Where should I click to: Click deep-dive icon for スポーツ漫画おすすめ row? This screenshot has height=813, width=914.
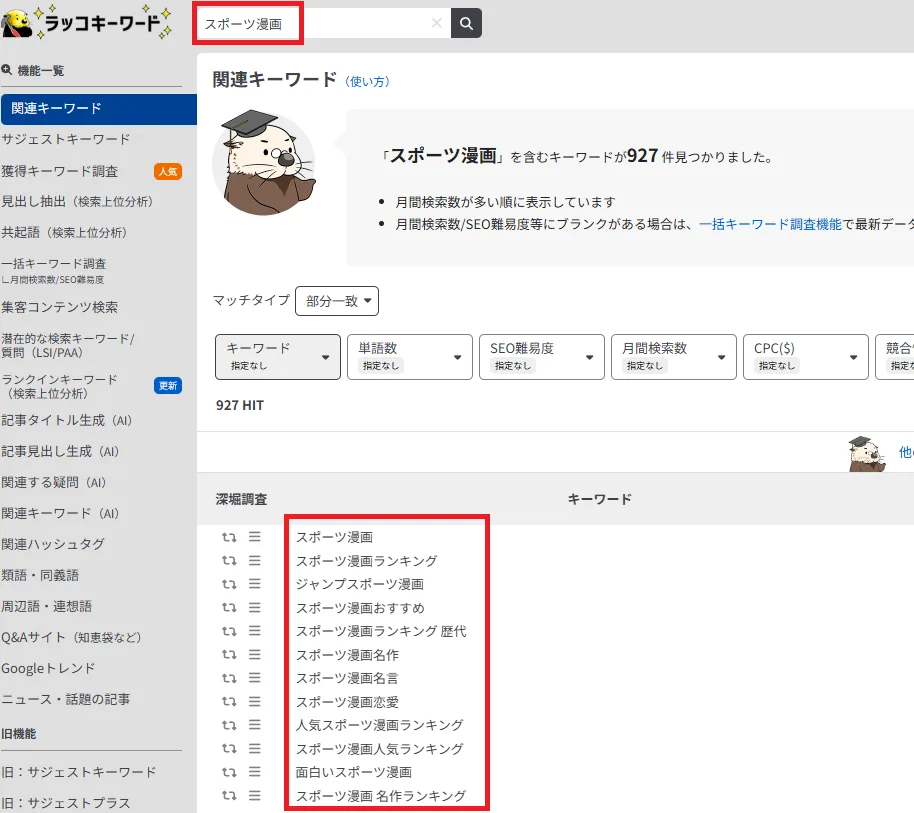coord(229,607)
